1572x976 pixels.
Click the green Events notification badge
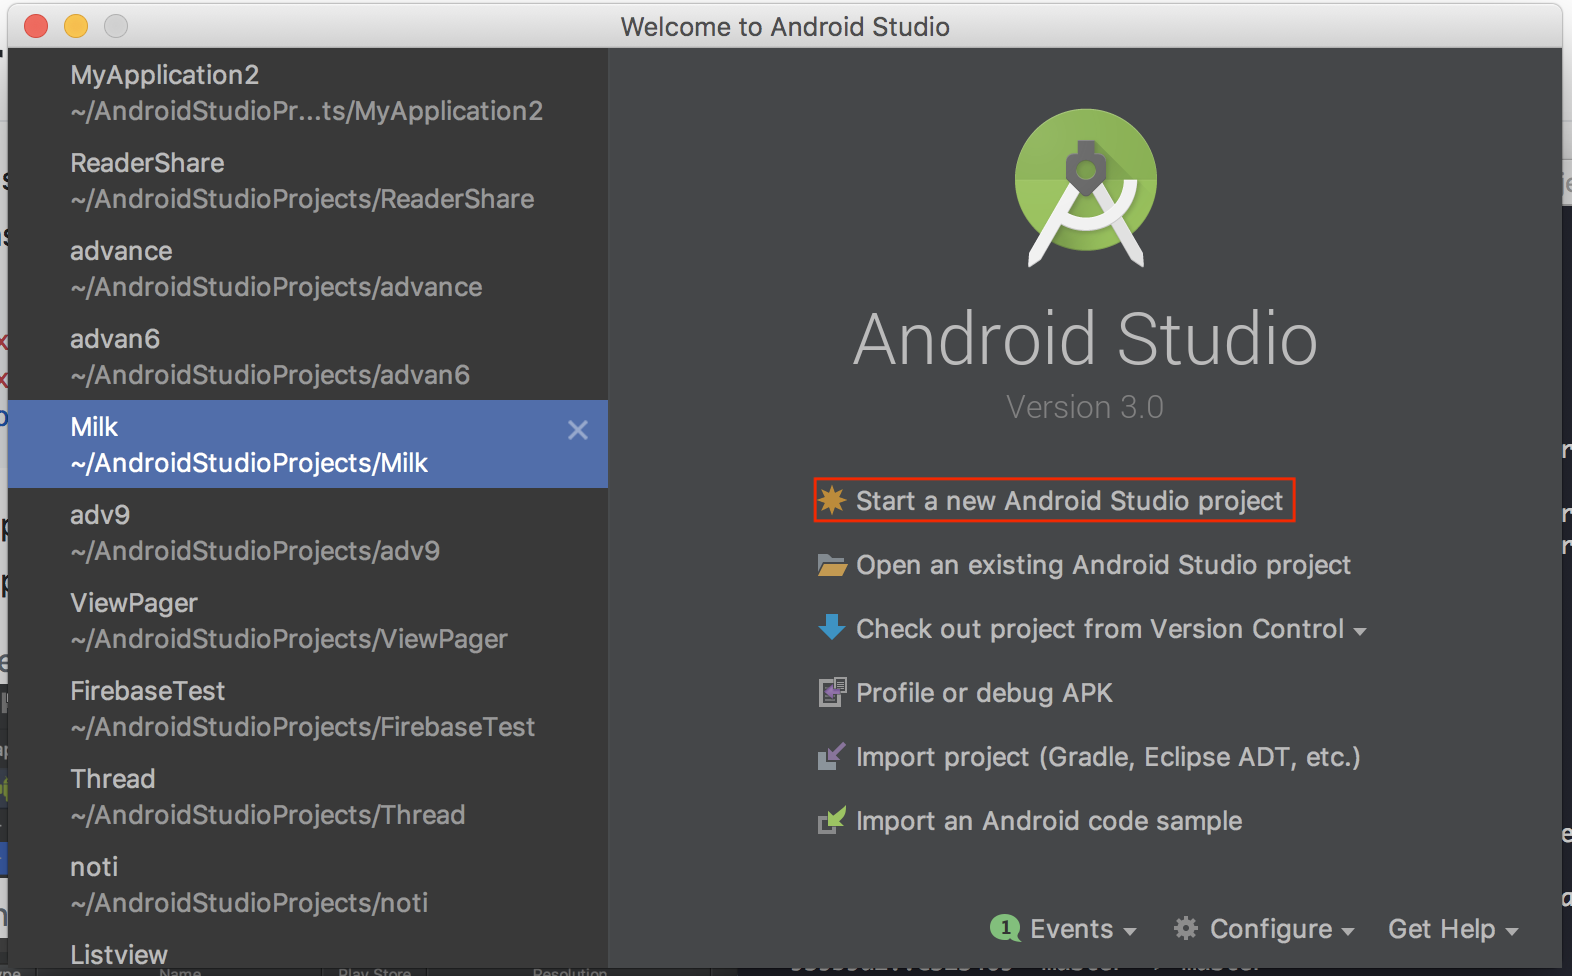(1005, 928)
